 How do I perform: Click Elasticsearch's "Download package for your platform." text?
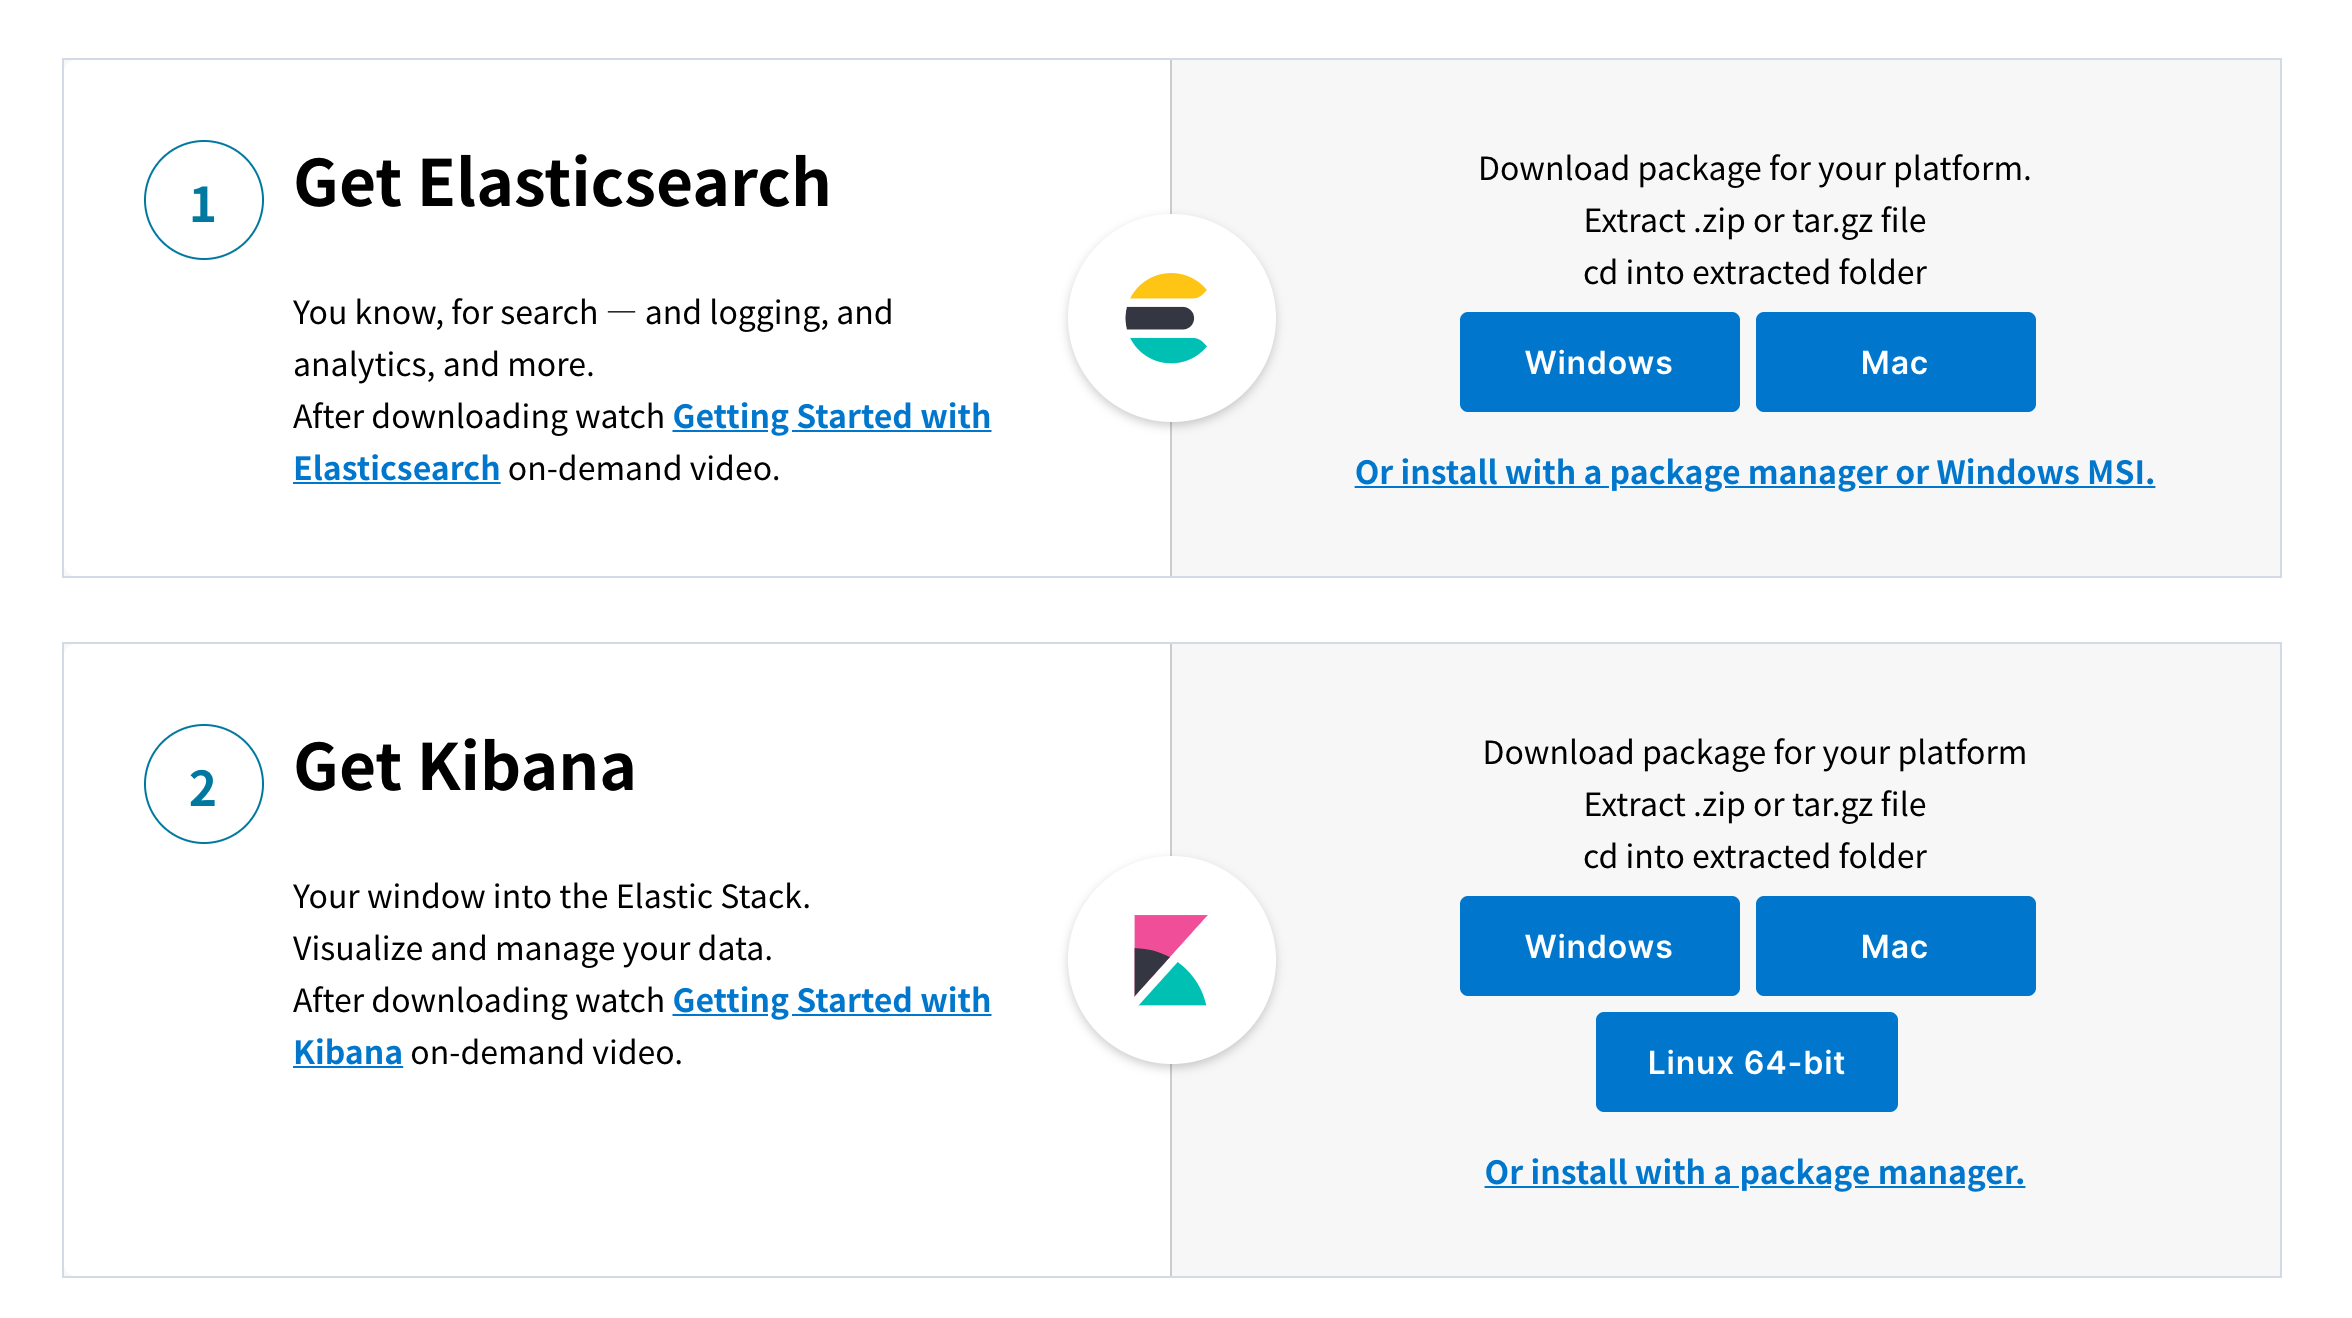click(1754, 169)
